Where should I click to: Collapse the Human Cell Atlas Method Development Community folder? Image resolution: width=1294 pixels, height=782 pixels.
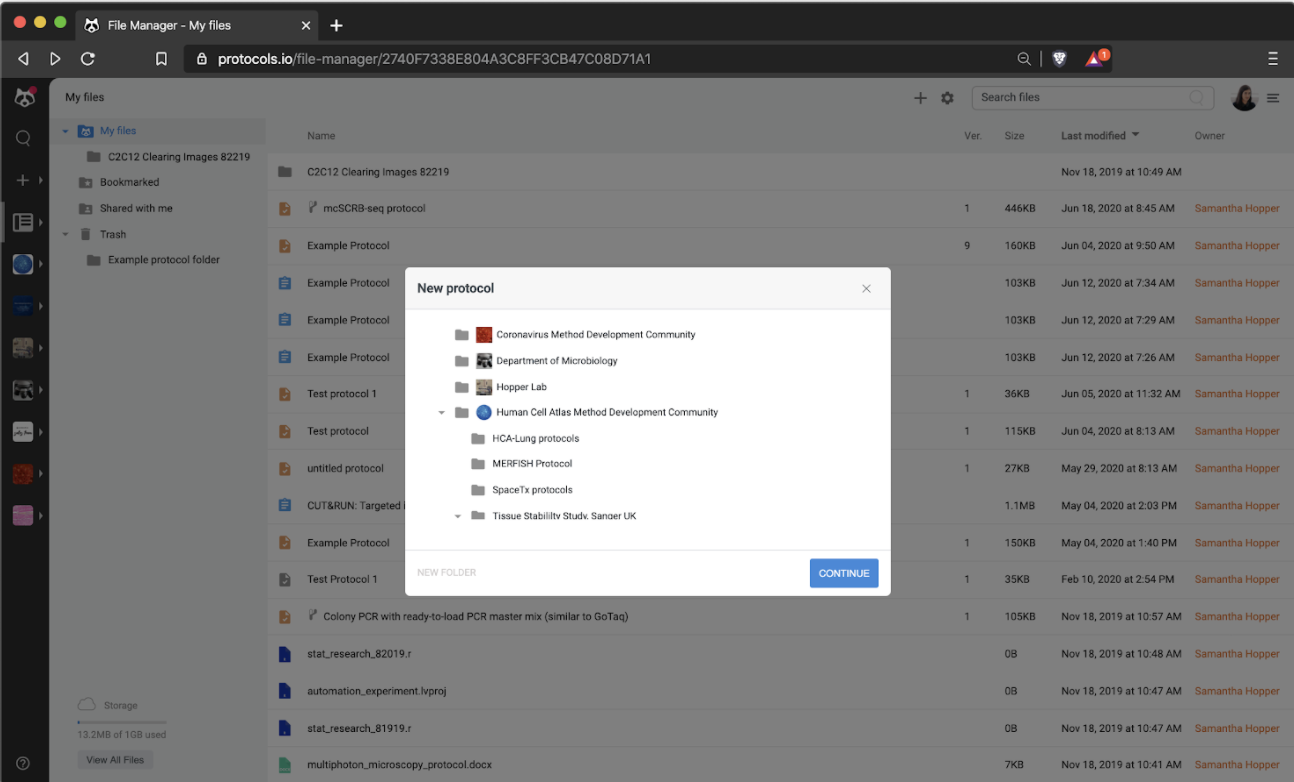click(x=442, y=412)
